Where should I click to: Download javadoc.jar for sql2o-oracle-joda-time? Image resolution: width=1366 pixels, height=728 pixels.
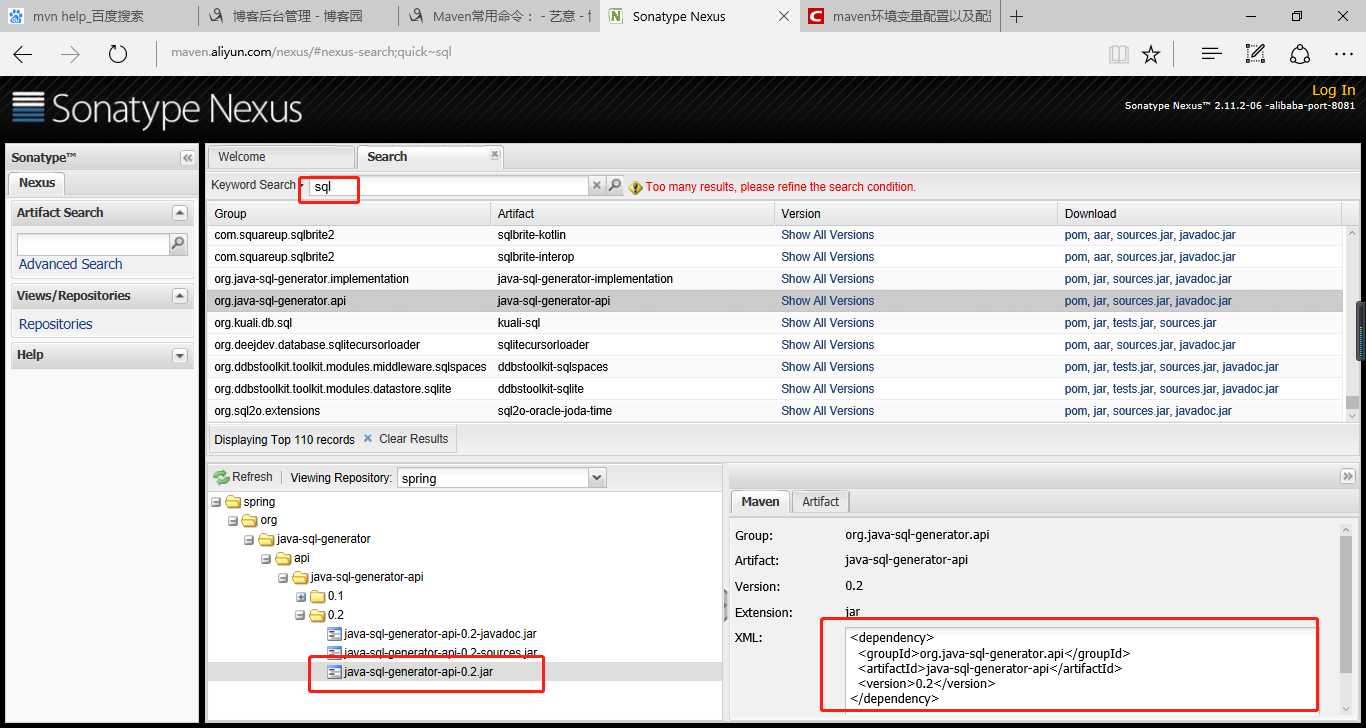(1203, 411)
